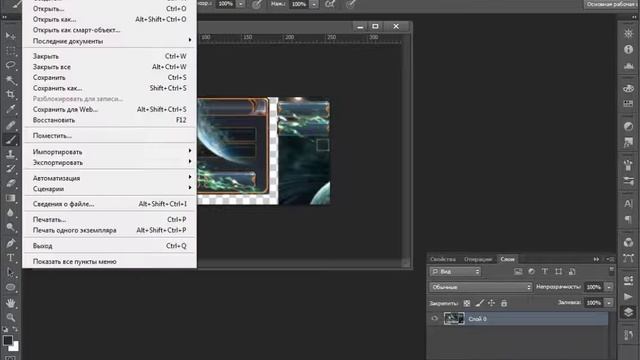The width and height of the screenshot is (640, 360).
Task: Open the Наж. 100% flow dropdown arrow
Action: pos(314,4)
